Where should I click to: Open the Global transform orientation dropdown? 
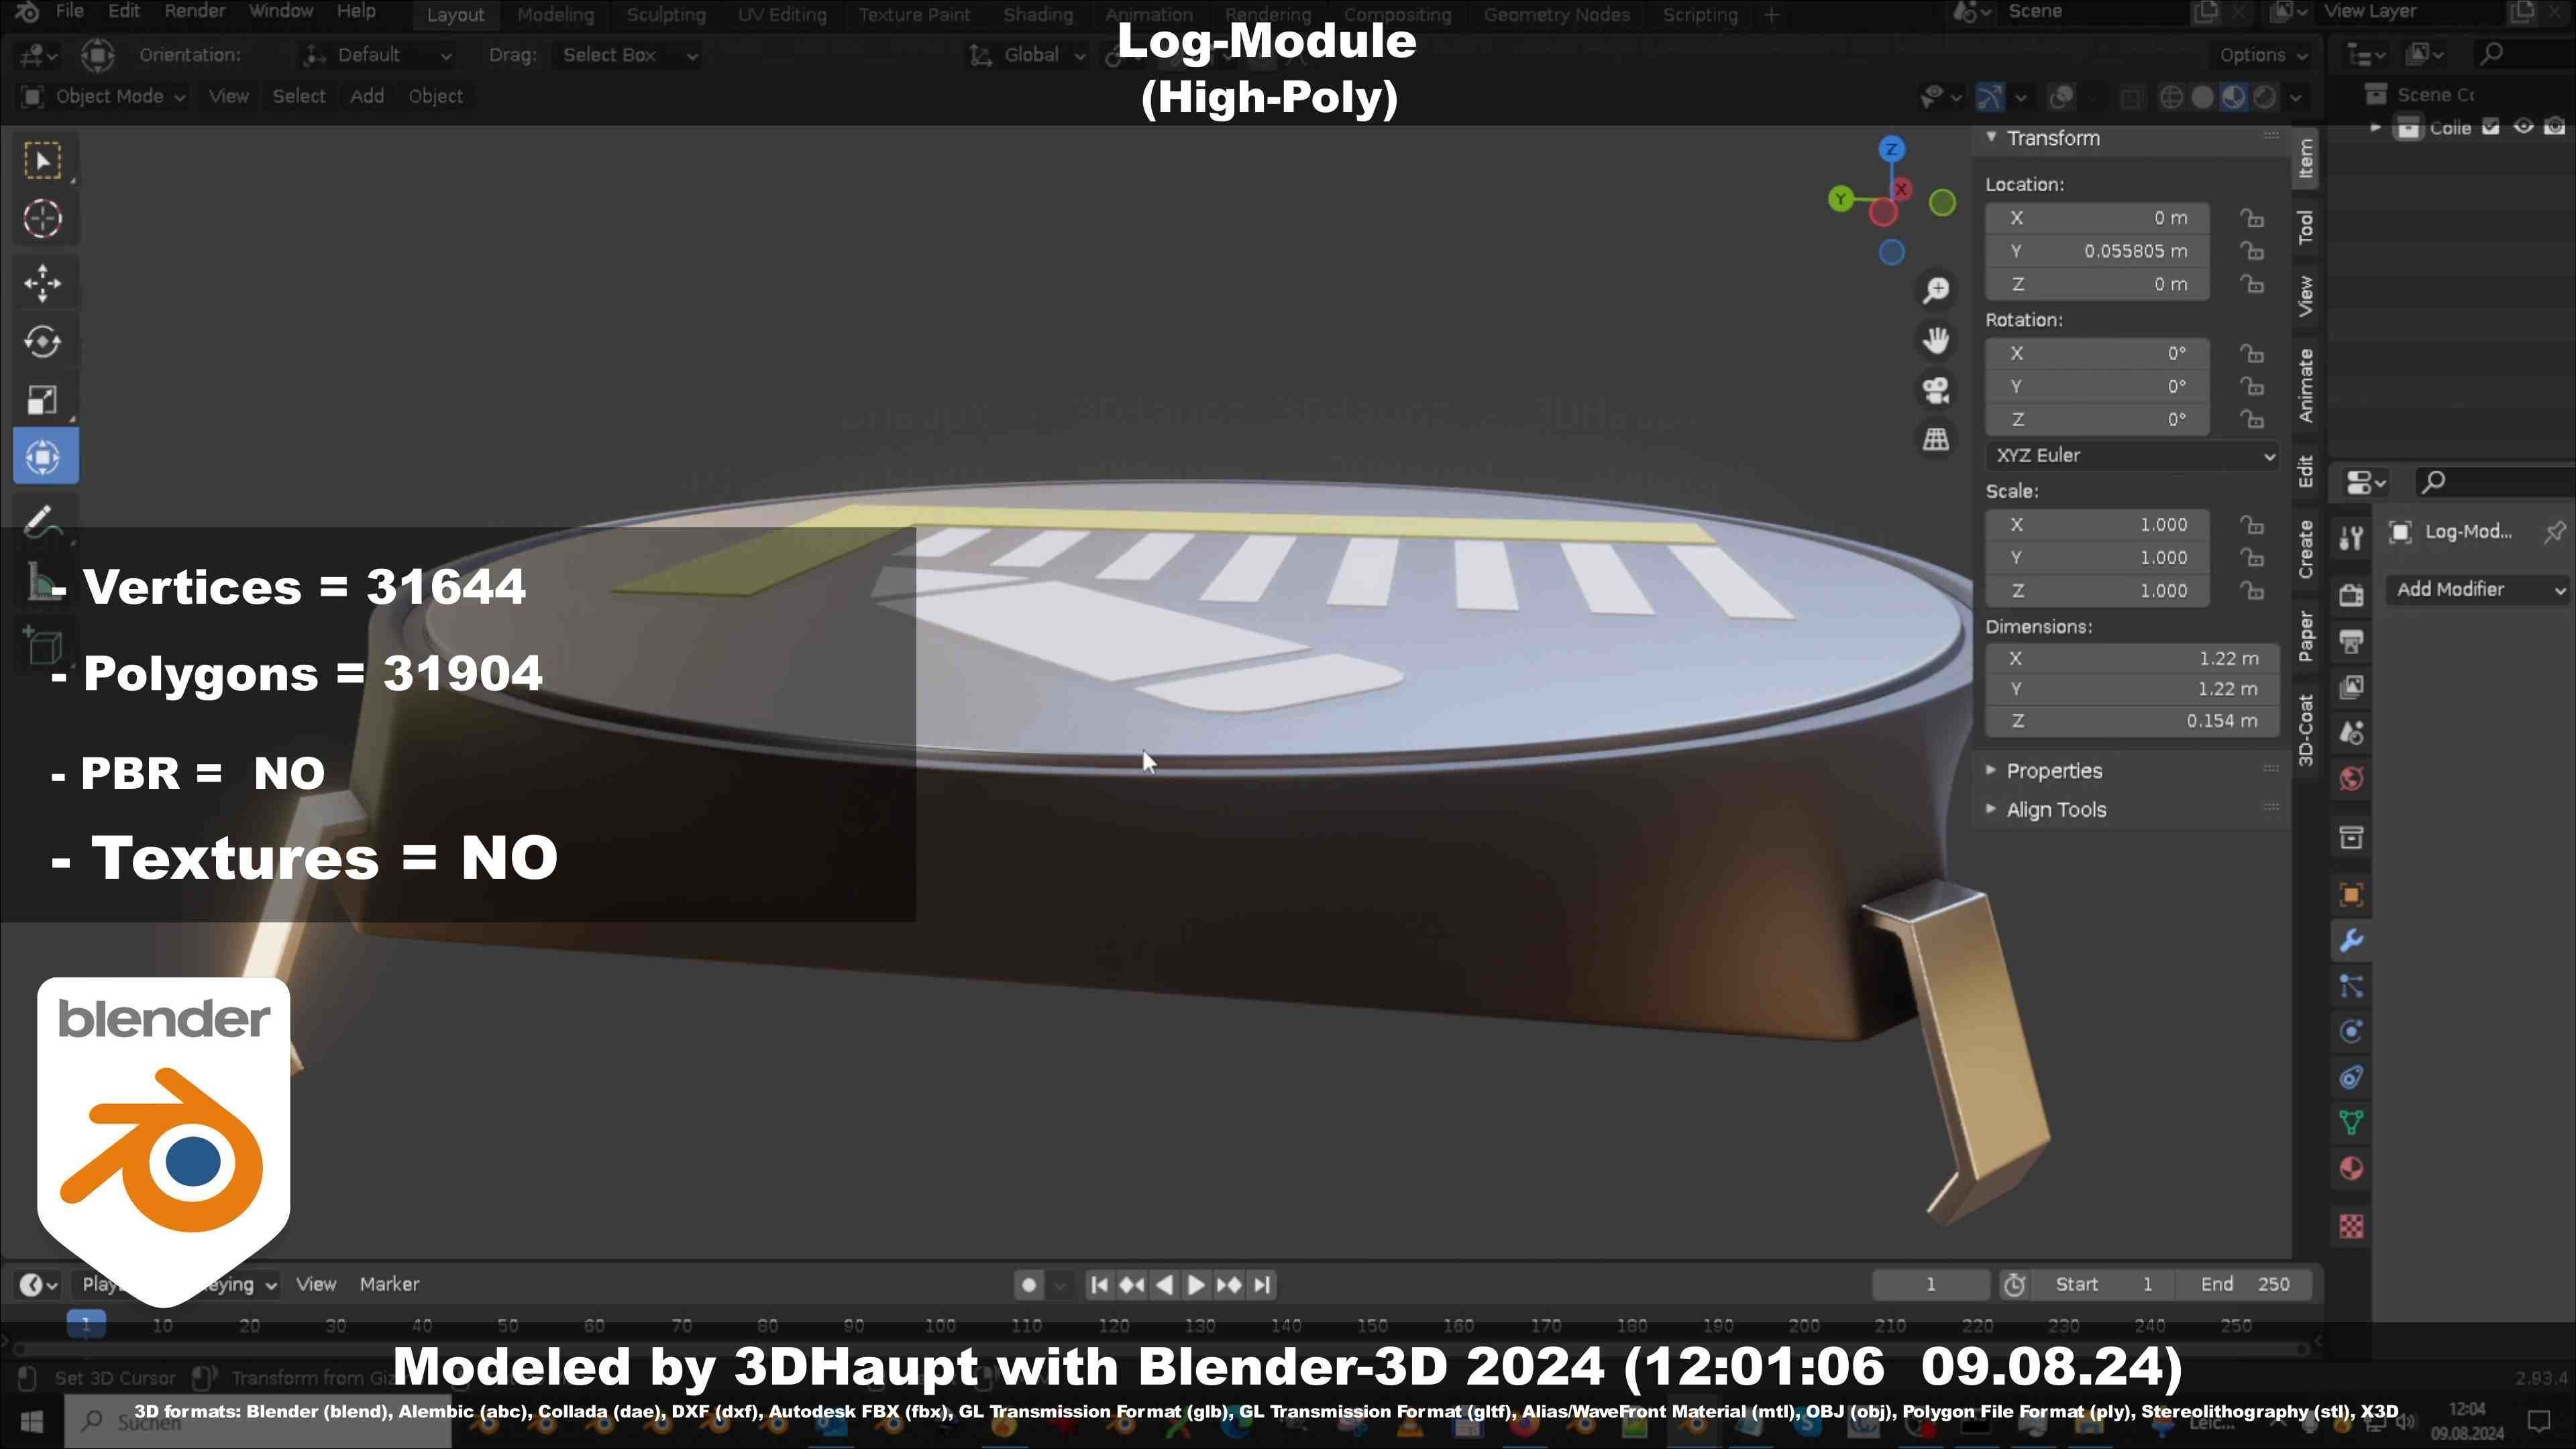tap(1027, 55)
